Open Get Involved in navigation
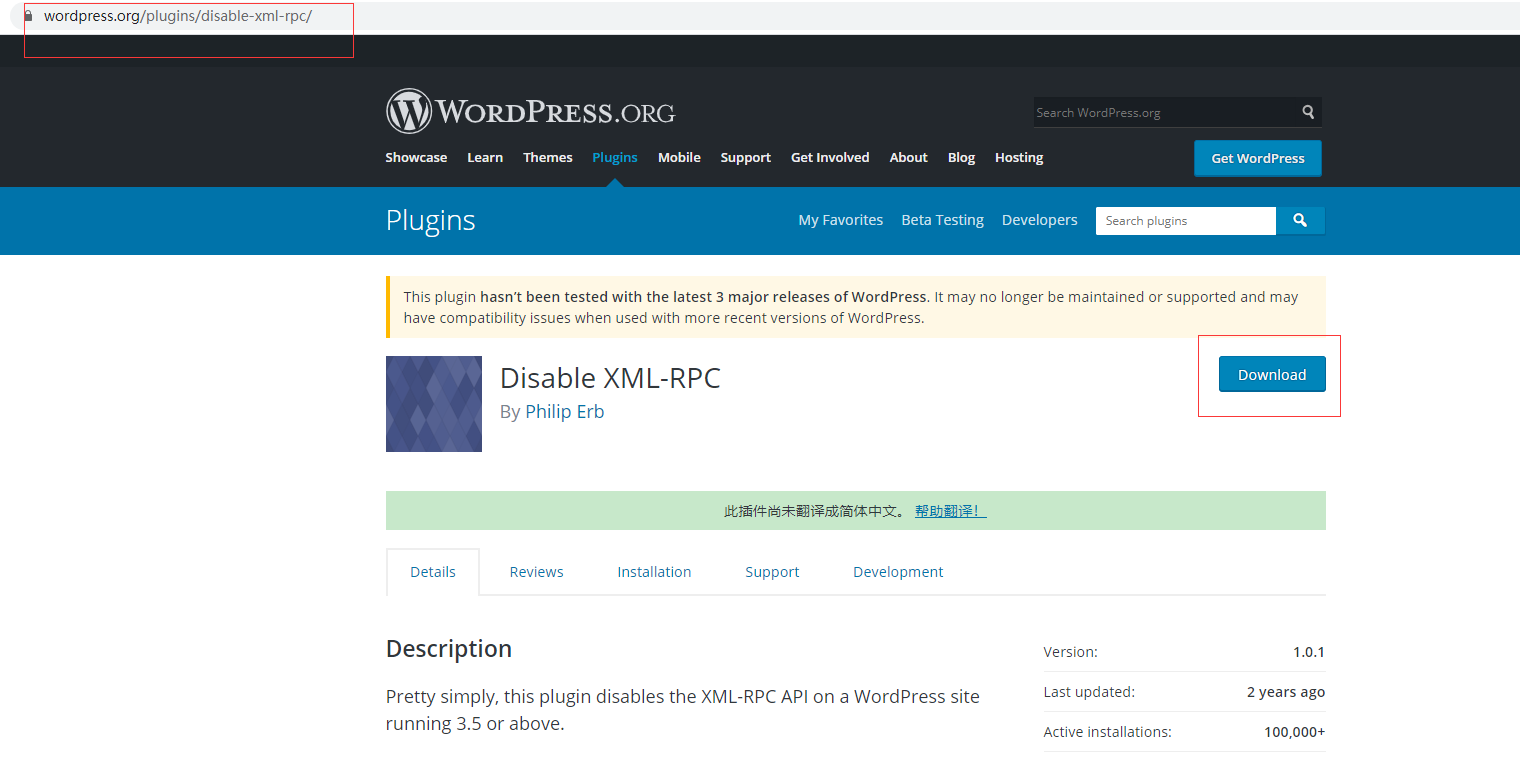The height and width of the screenshot is (760, 1520). (830, 157)
